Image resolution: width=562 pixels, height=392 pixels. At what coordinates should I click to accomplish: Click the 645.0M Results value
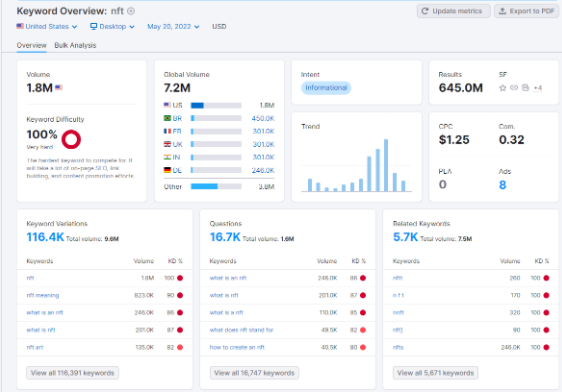[x=461, y=88]
